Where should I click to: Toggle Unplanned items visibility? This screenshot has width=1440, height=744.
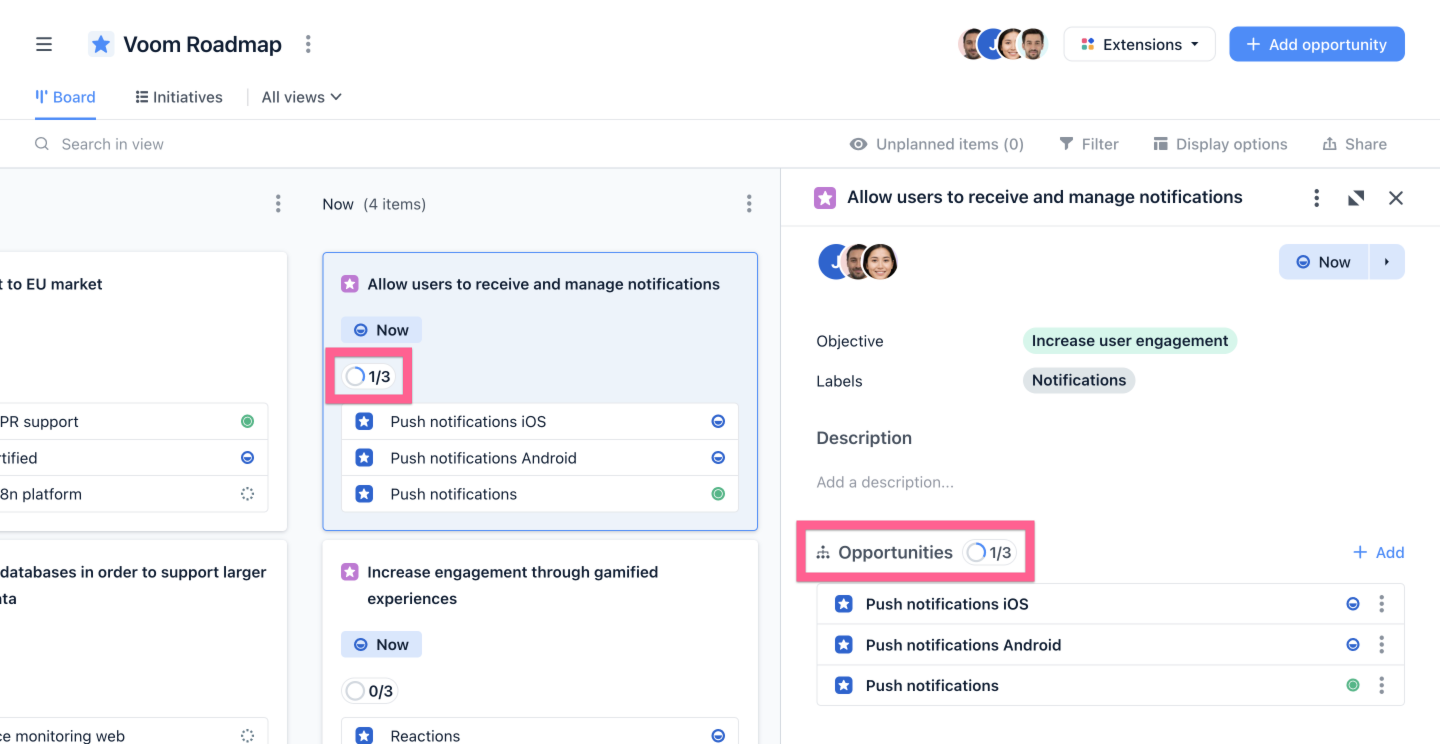point(936,144)
